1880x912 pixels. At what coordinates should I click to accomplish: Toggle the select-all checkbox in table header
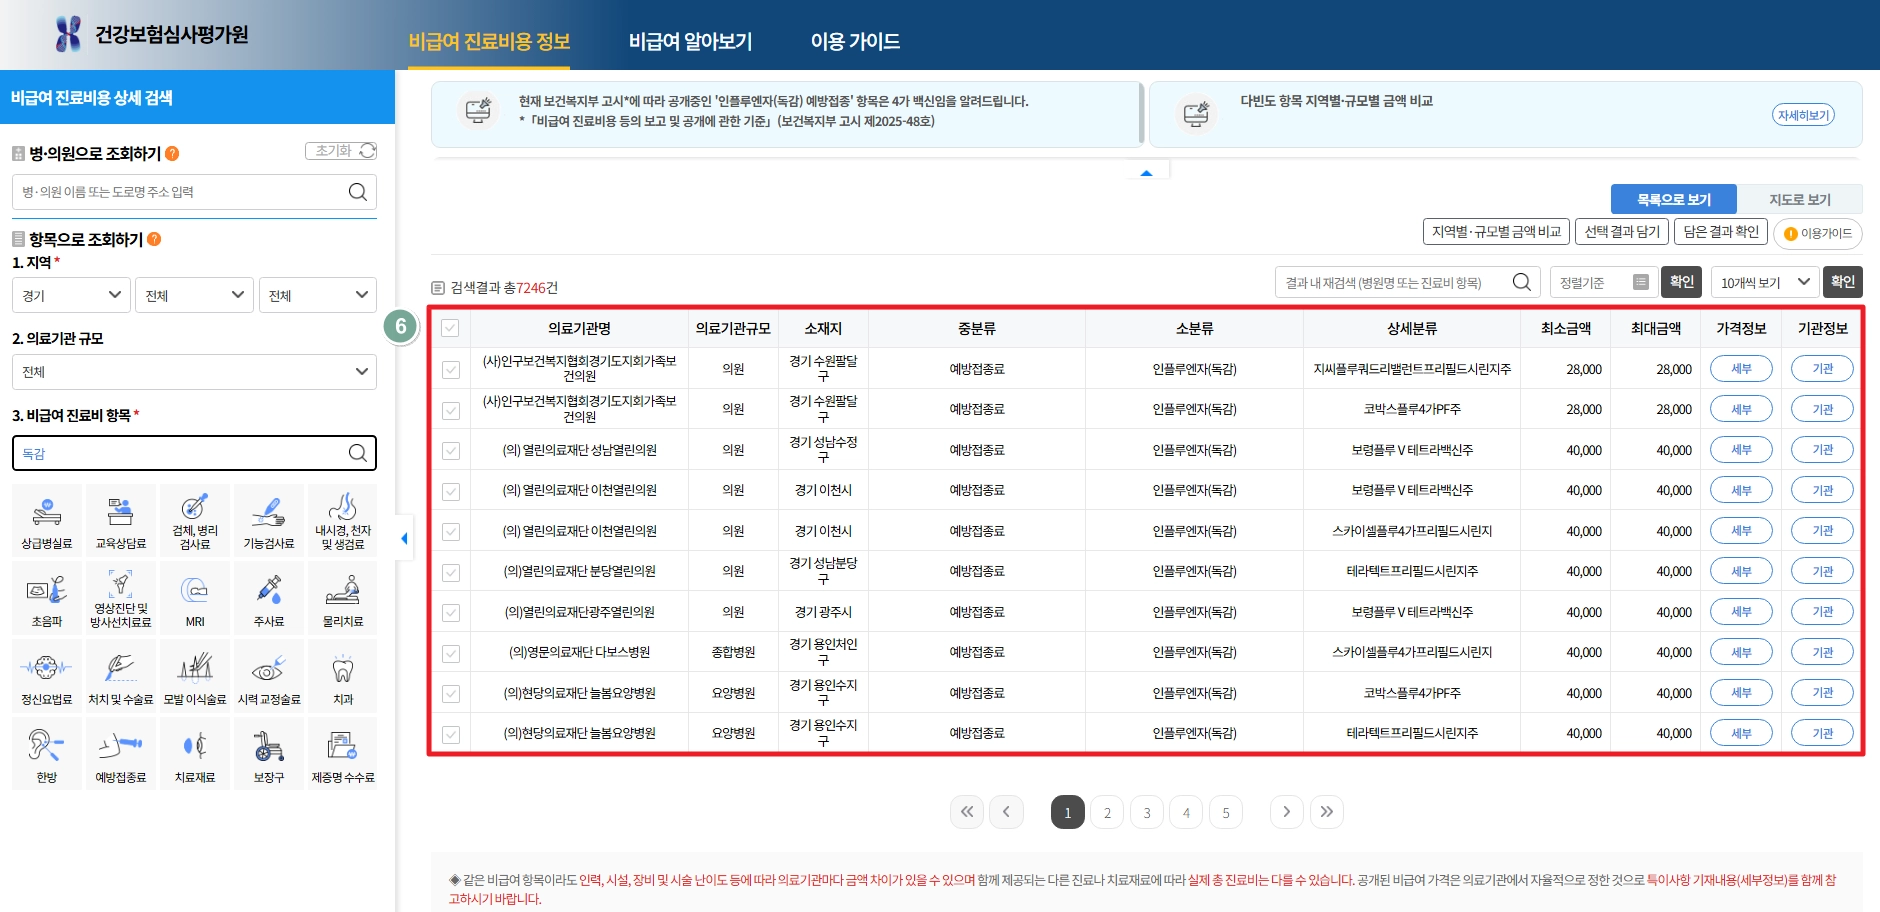coord(452,328)
